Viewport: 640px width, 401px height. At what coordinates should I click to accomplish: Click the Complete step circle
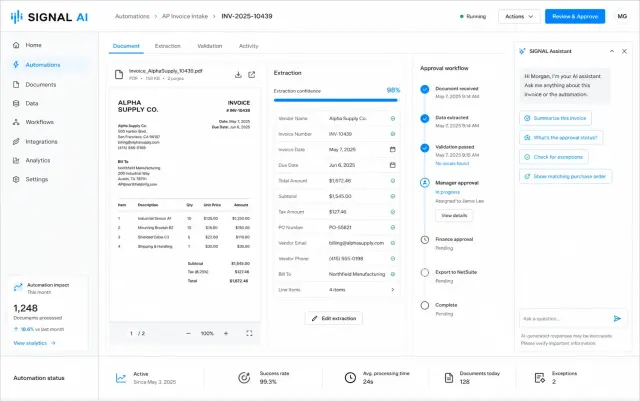point(424,305)
